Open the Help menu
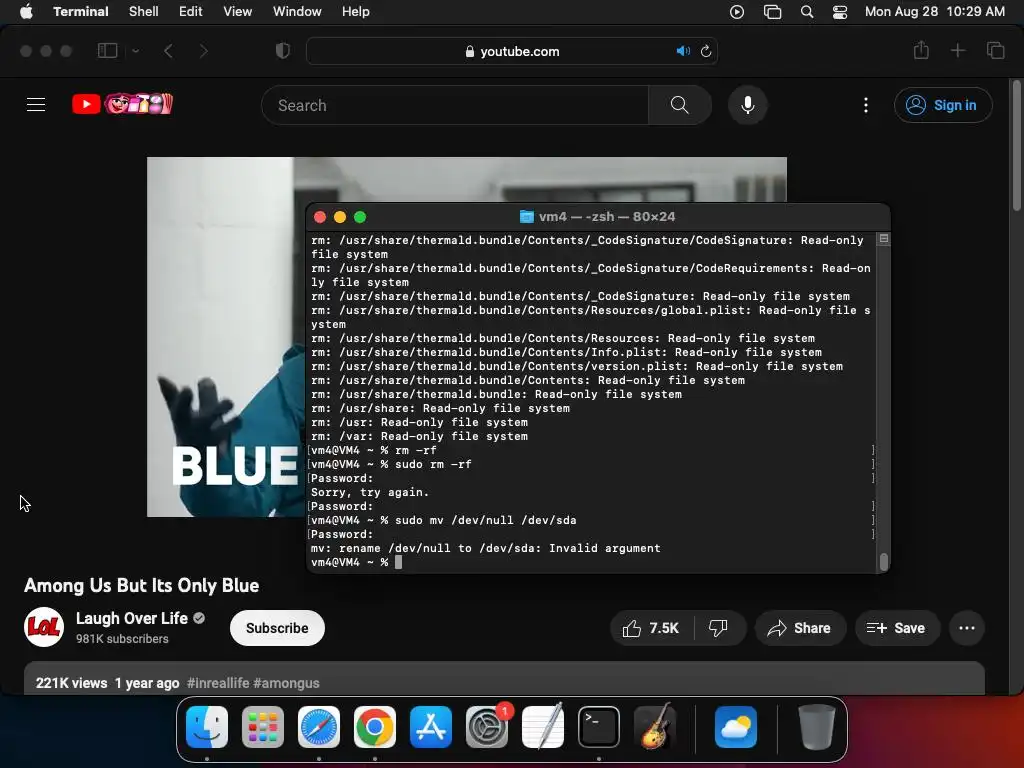 click(x=355, y=11)
